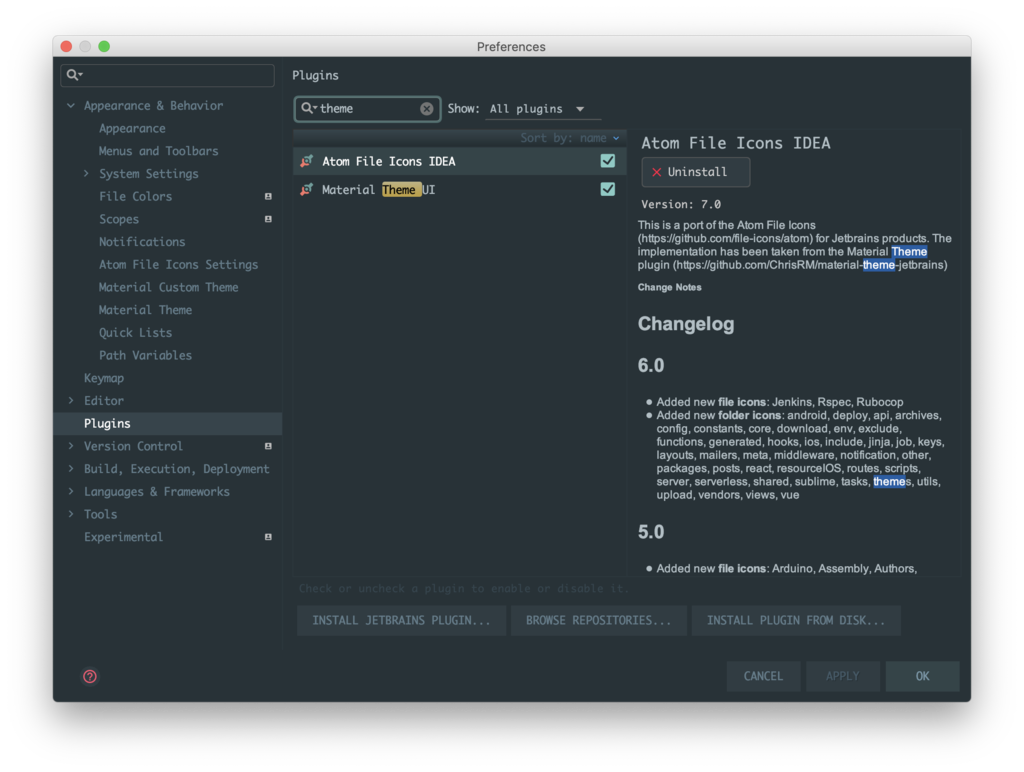Click the Changelog heading in description

(686, 324)
